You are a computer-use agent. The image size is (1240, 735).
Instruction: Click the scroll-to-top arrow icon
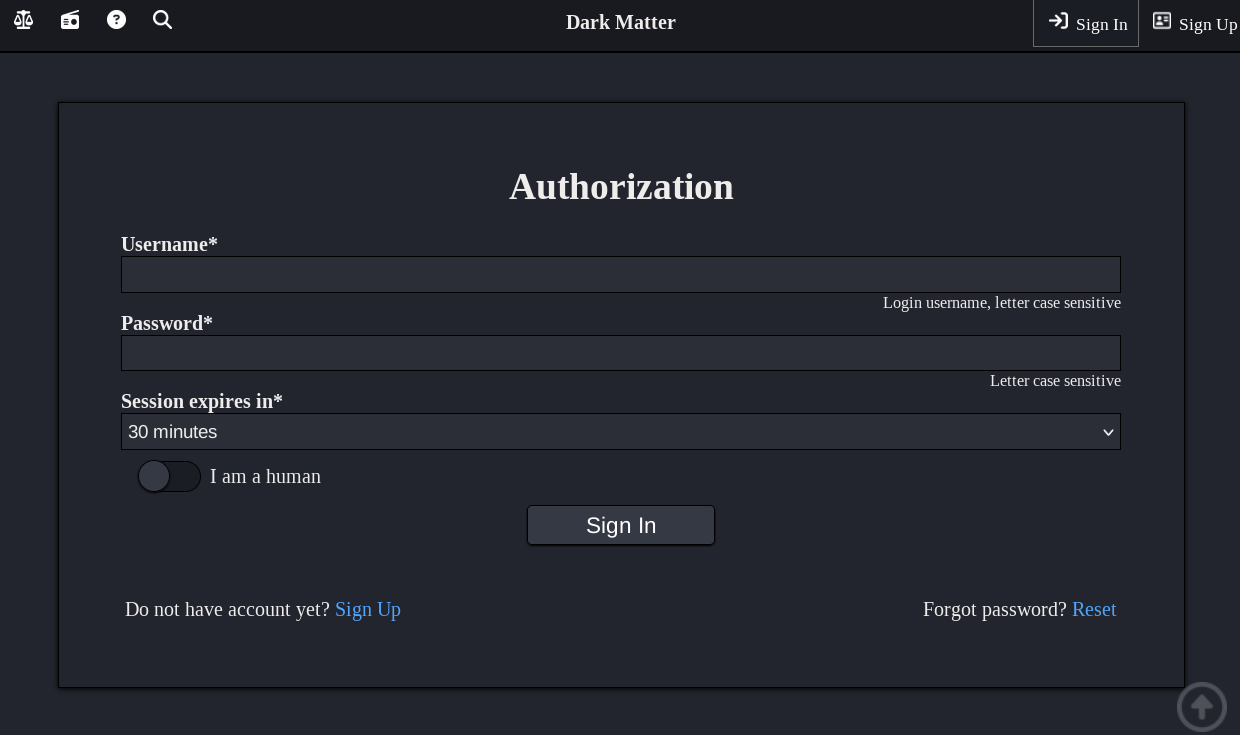1202,707
